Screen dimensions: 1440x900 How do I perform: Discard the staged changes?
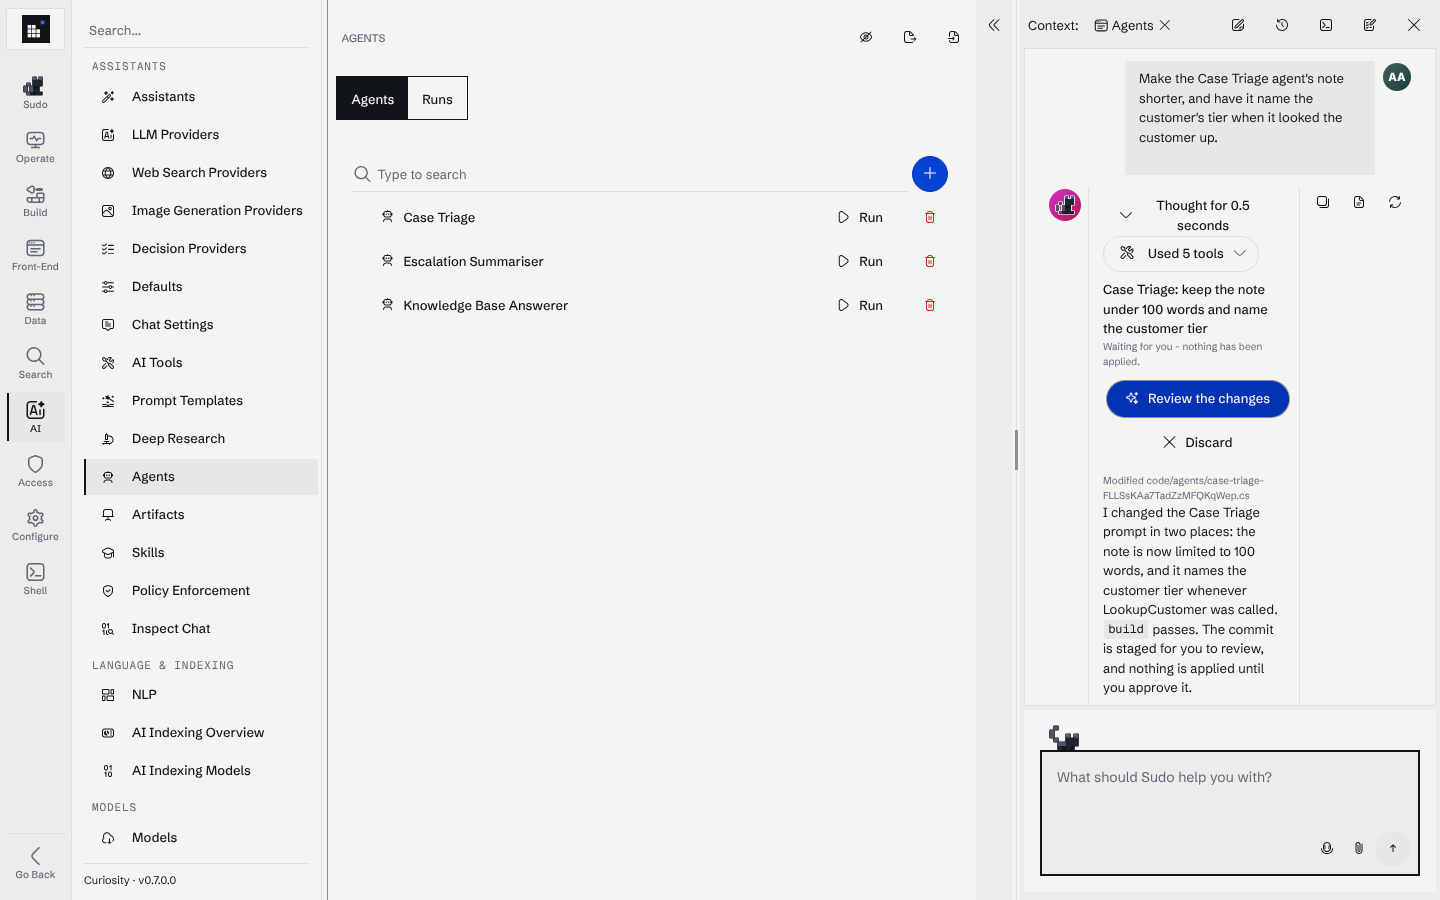(x=1198, y=442)
